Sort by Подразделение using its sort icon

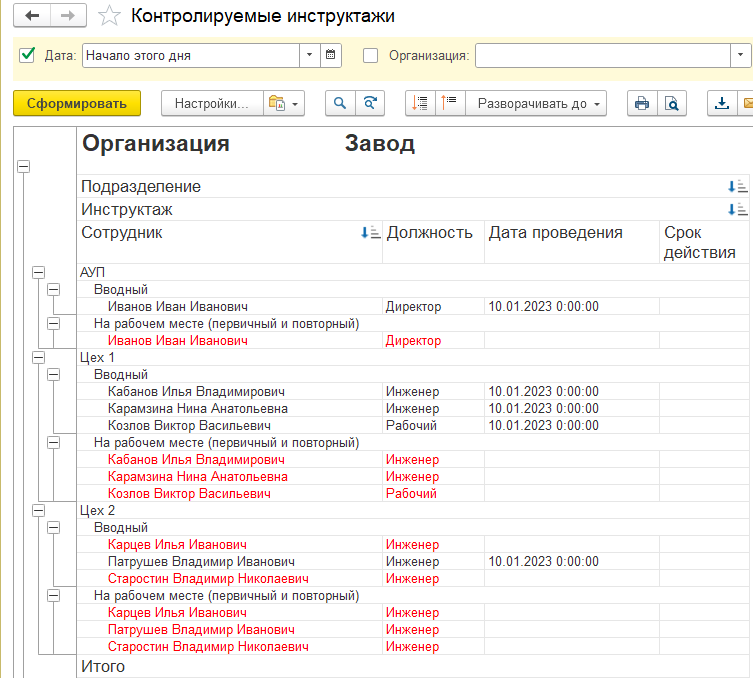(x=737, y=186)
